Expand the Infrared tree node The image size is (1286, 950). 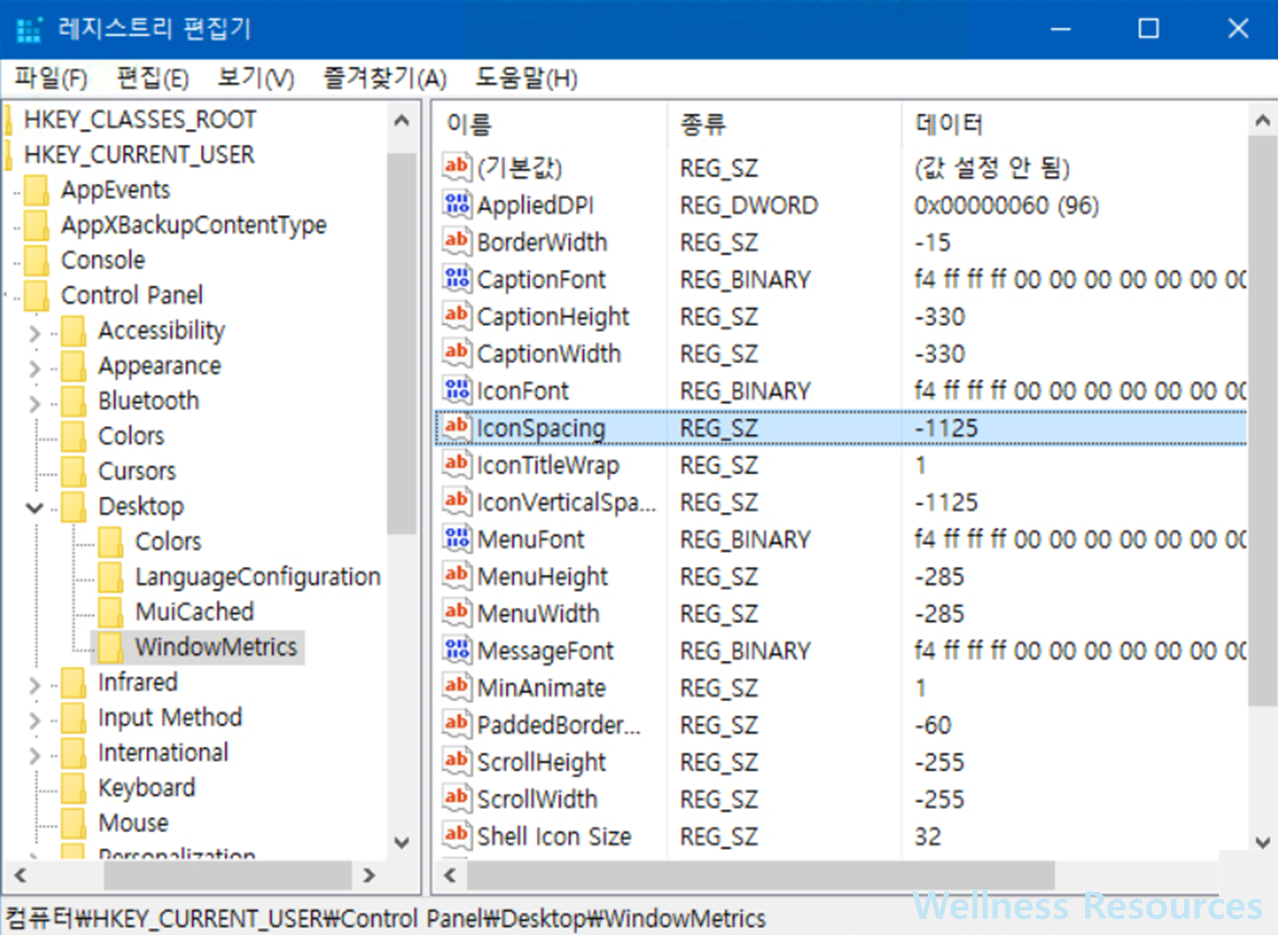[x=35, y=684]
